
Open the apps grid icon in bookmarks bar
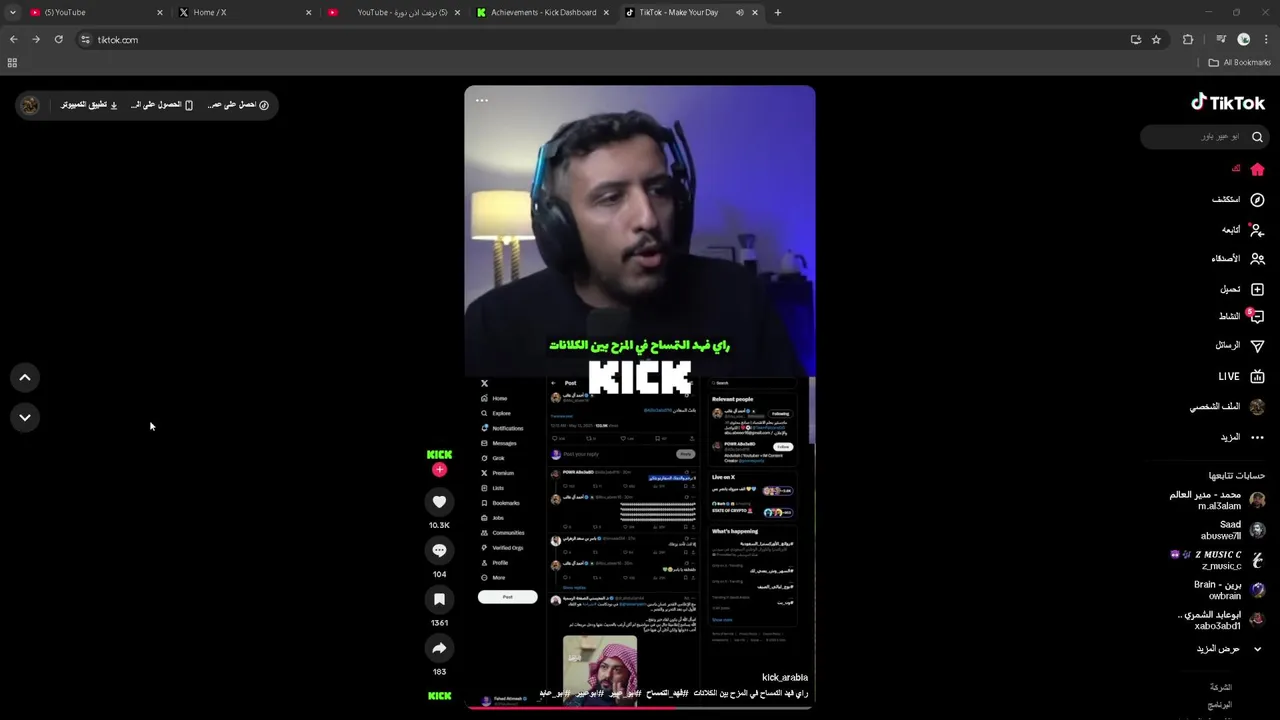[x=12, y=62]
